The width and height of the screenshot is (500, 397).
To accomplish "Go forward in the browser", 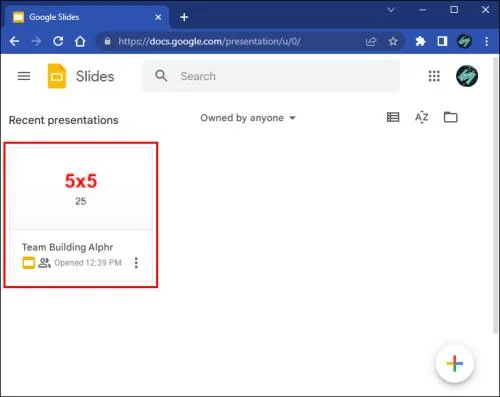I will [36, 41].
